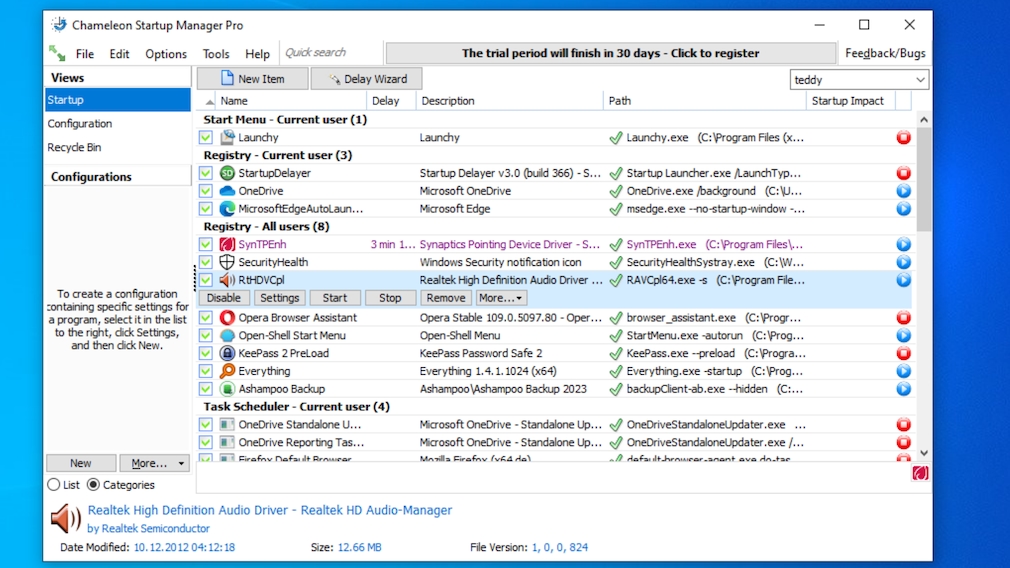
Task: Click the Launchy program icon in list
Action: pyautogui.click(x=227, y=137)
